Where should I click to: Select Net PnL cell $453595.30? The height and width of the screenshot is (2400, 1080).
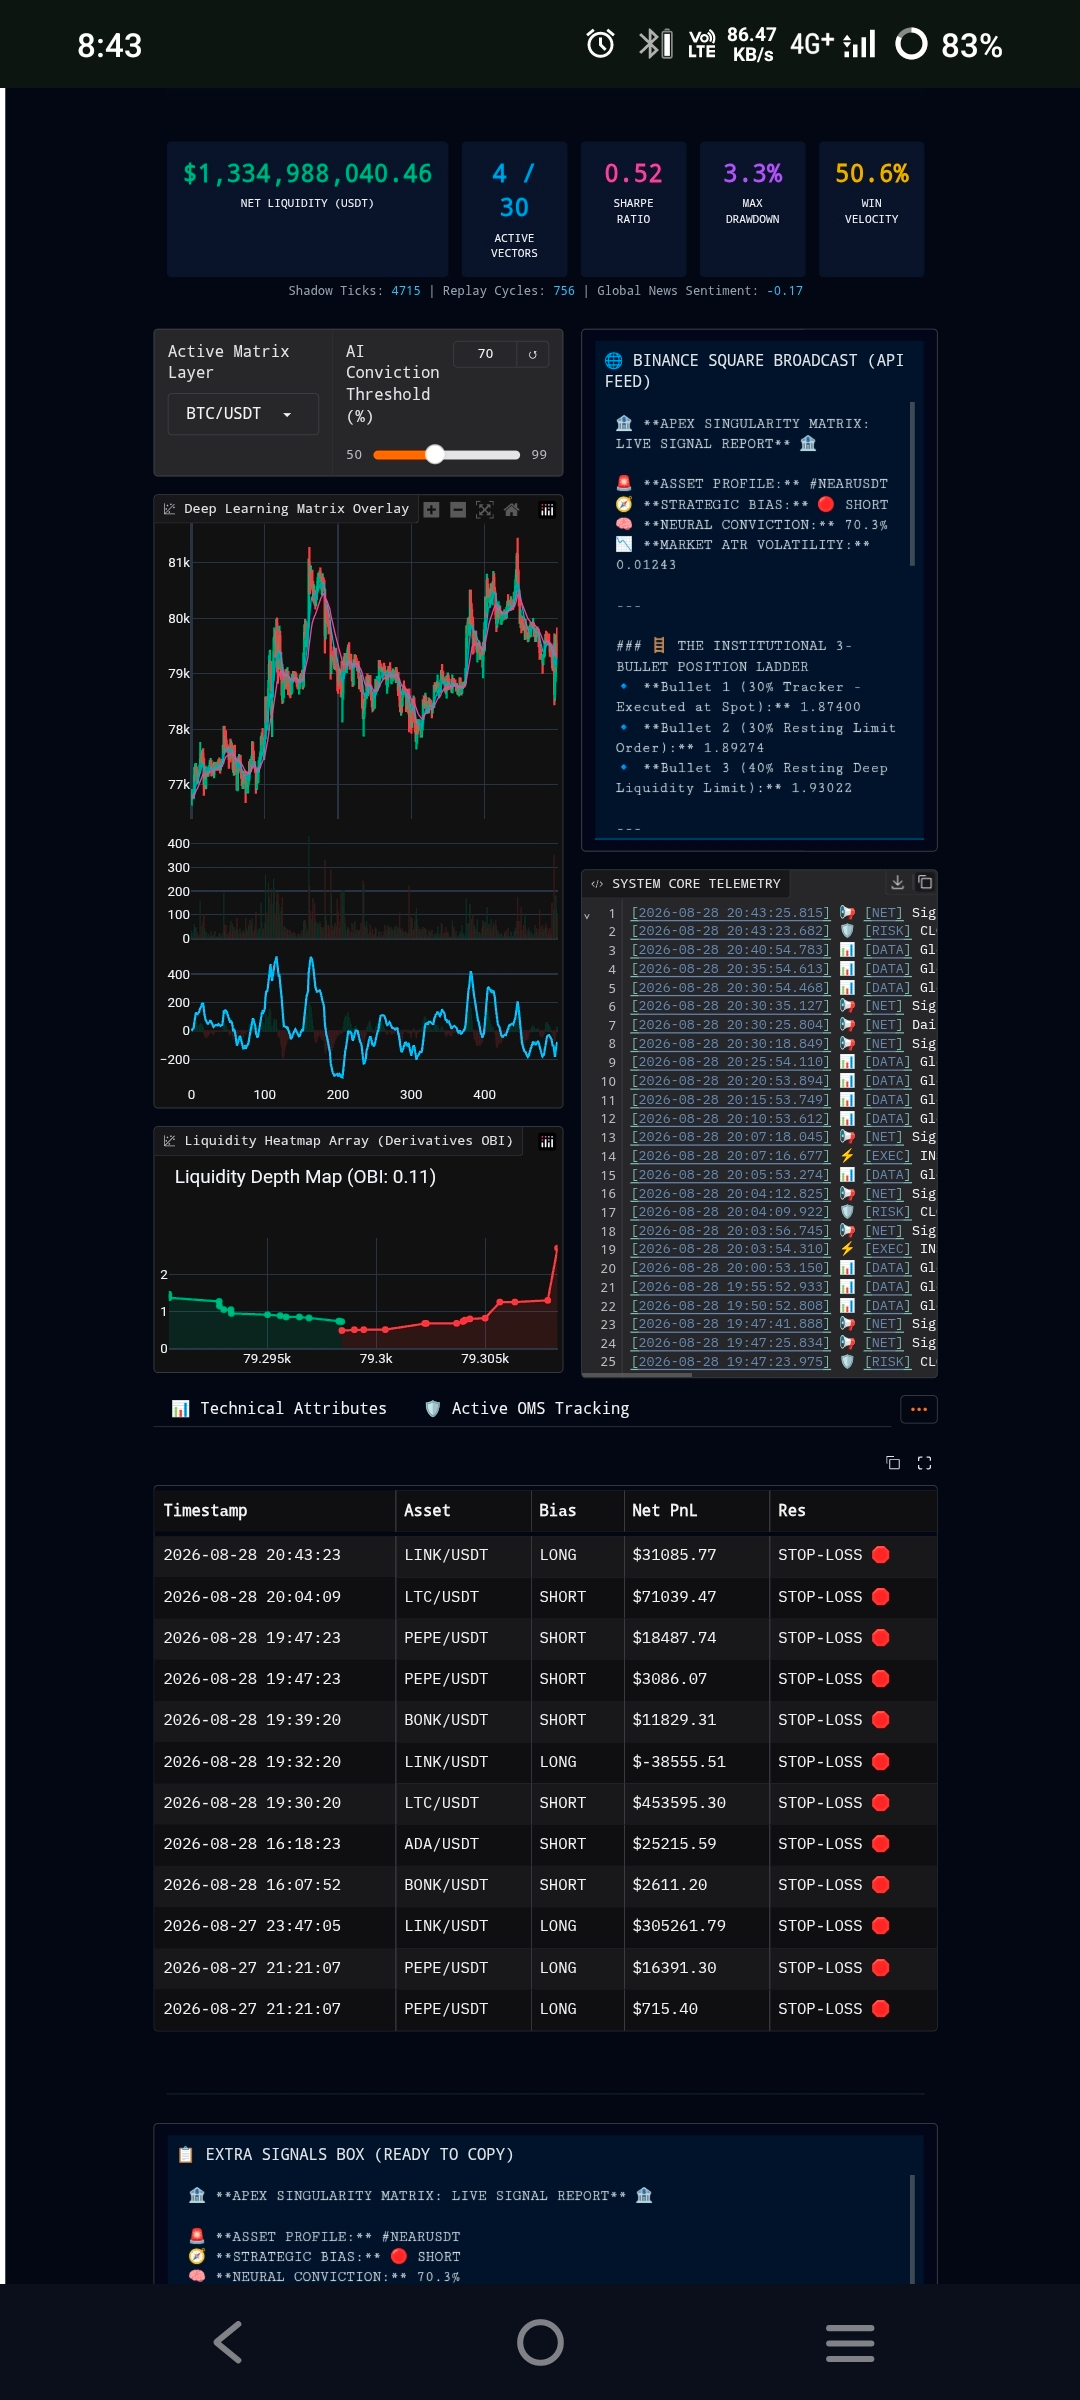697,1803
